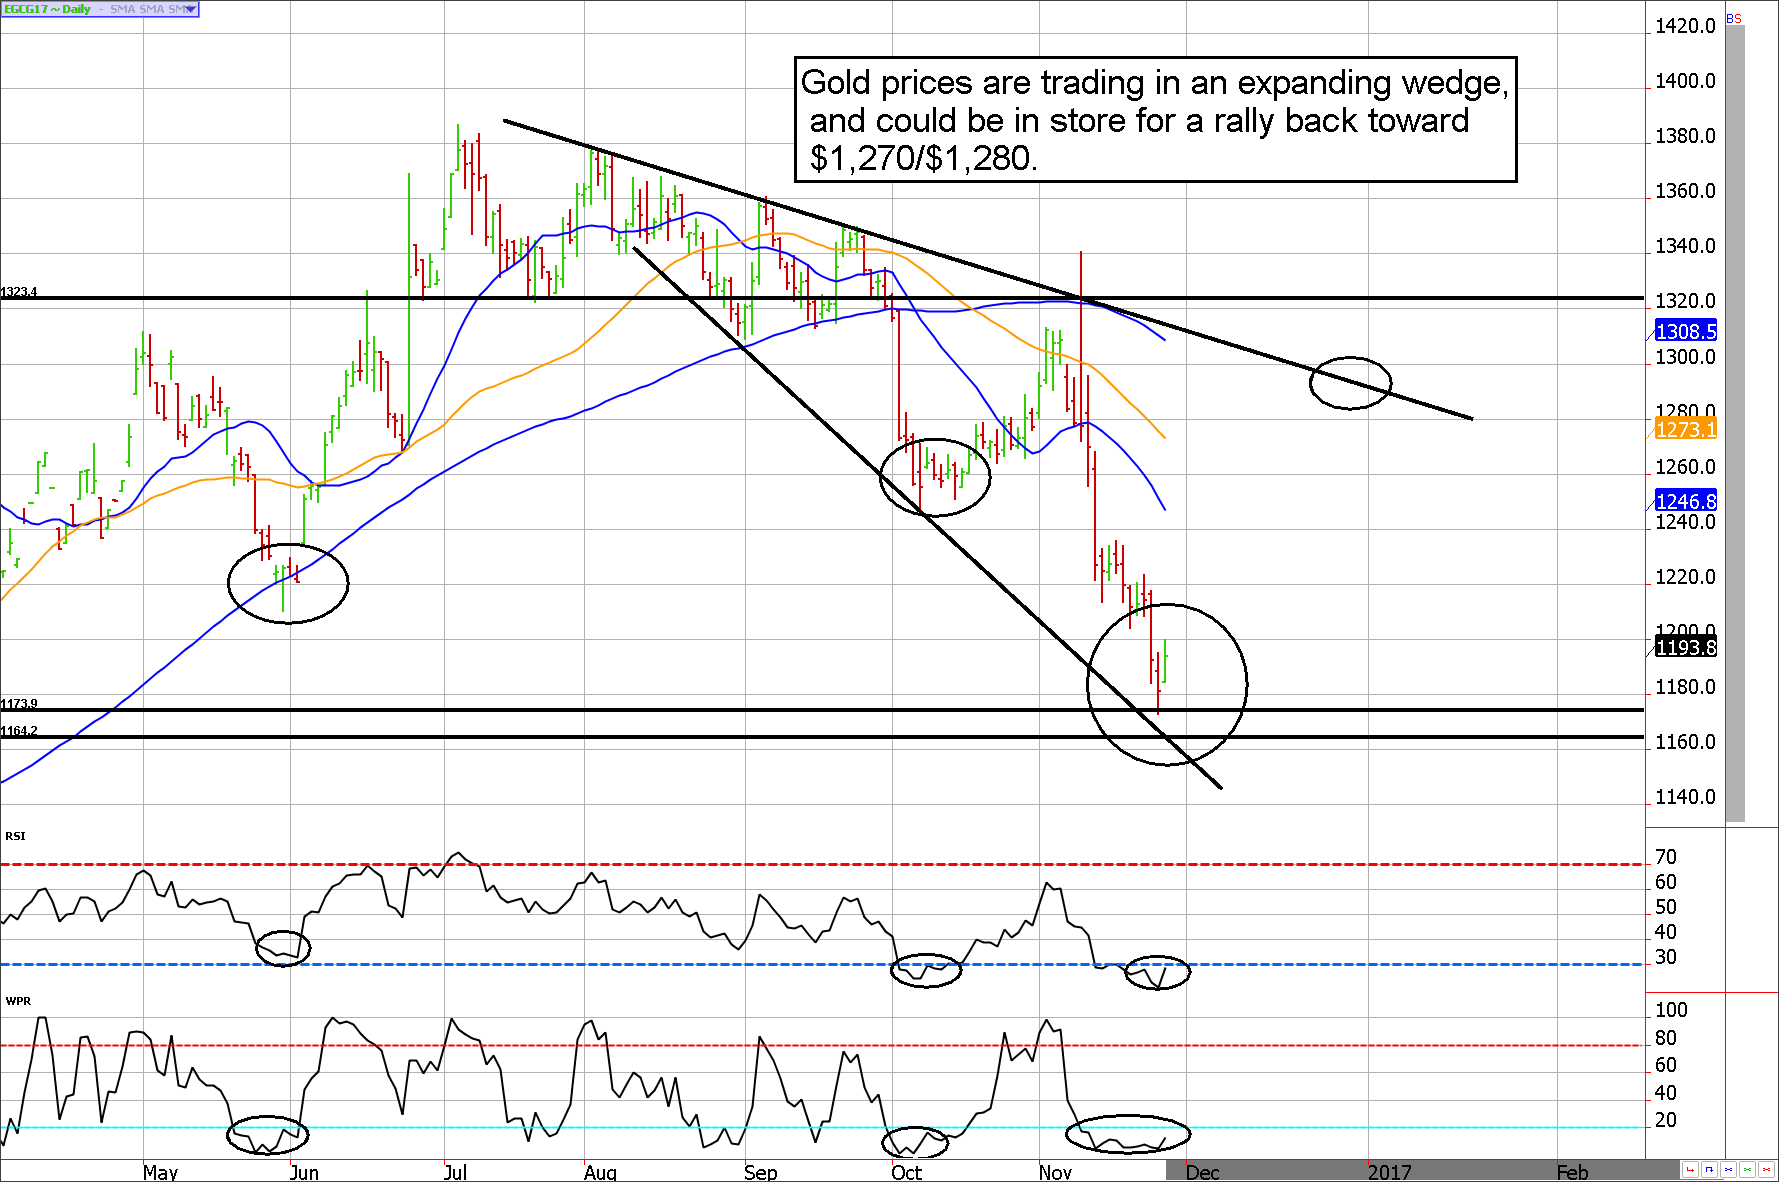This screenshot has height=1182, width=1779.
Task: Click the RSI indicator panel label
Action: pos(15,836)
